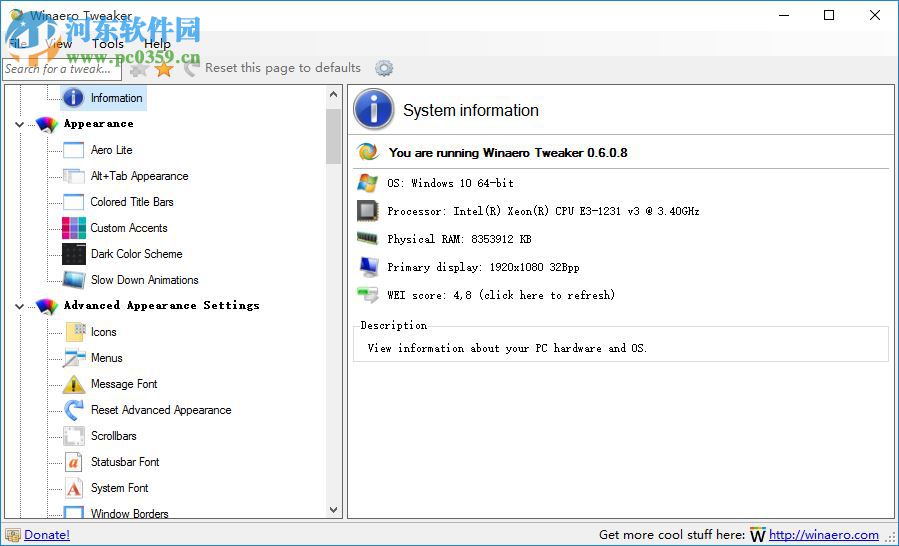Open the Help menu
Viewport: 899px width, 546px height.
point(157,44)
